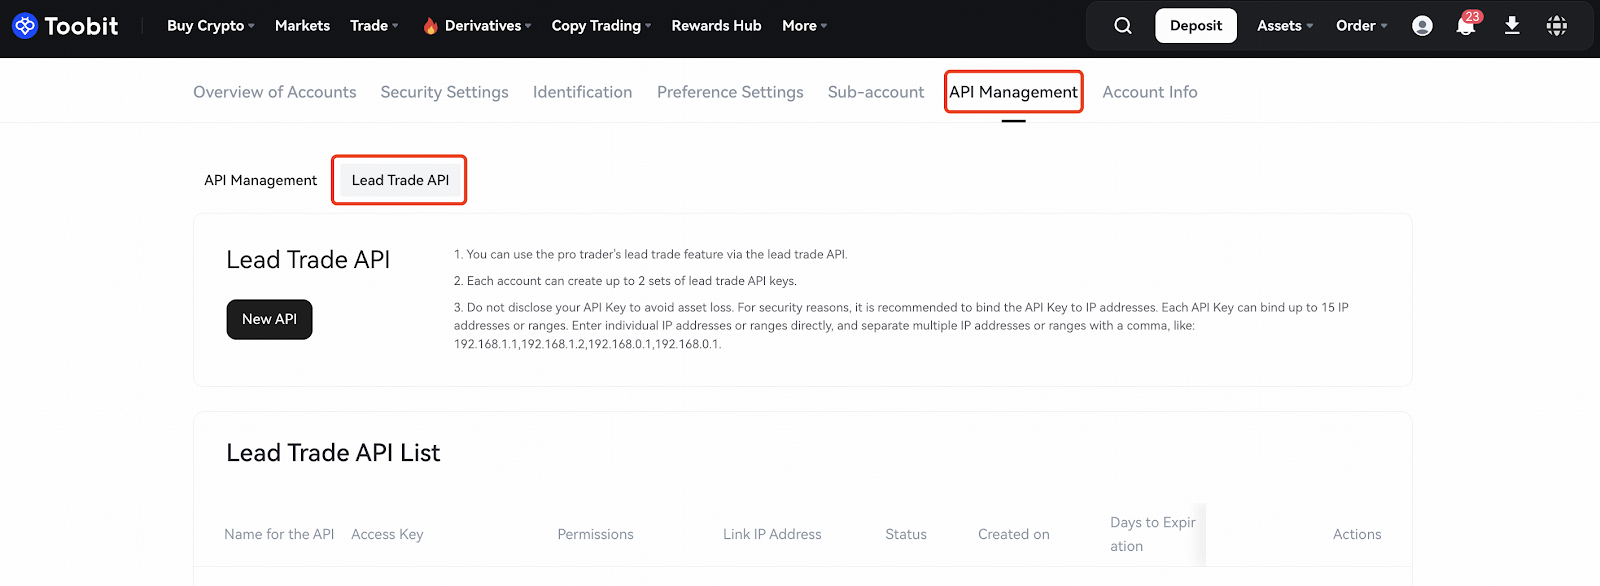Screen dimensions: 1600x586
Task: Expand the Order dropdown
Action: coord(1362,26)
